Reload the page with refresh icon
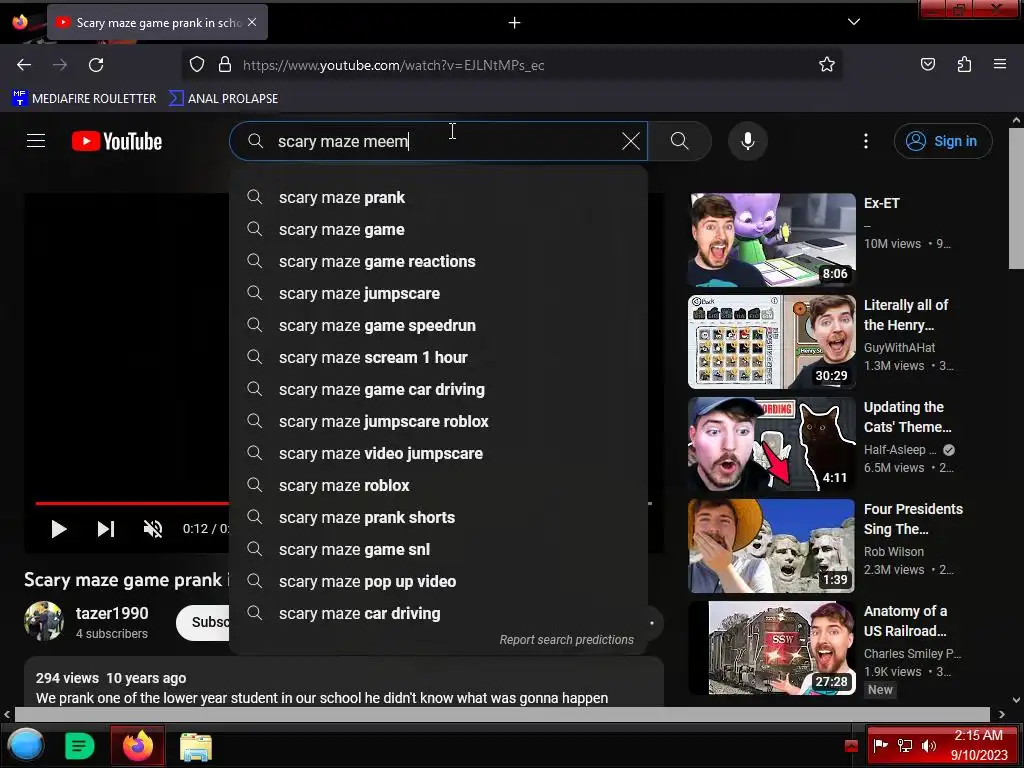Screen dimensions: 1024x768 coord(96,65)
